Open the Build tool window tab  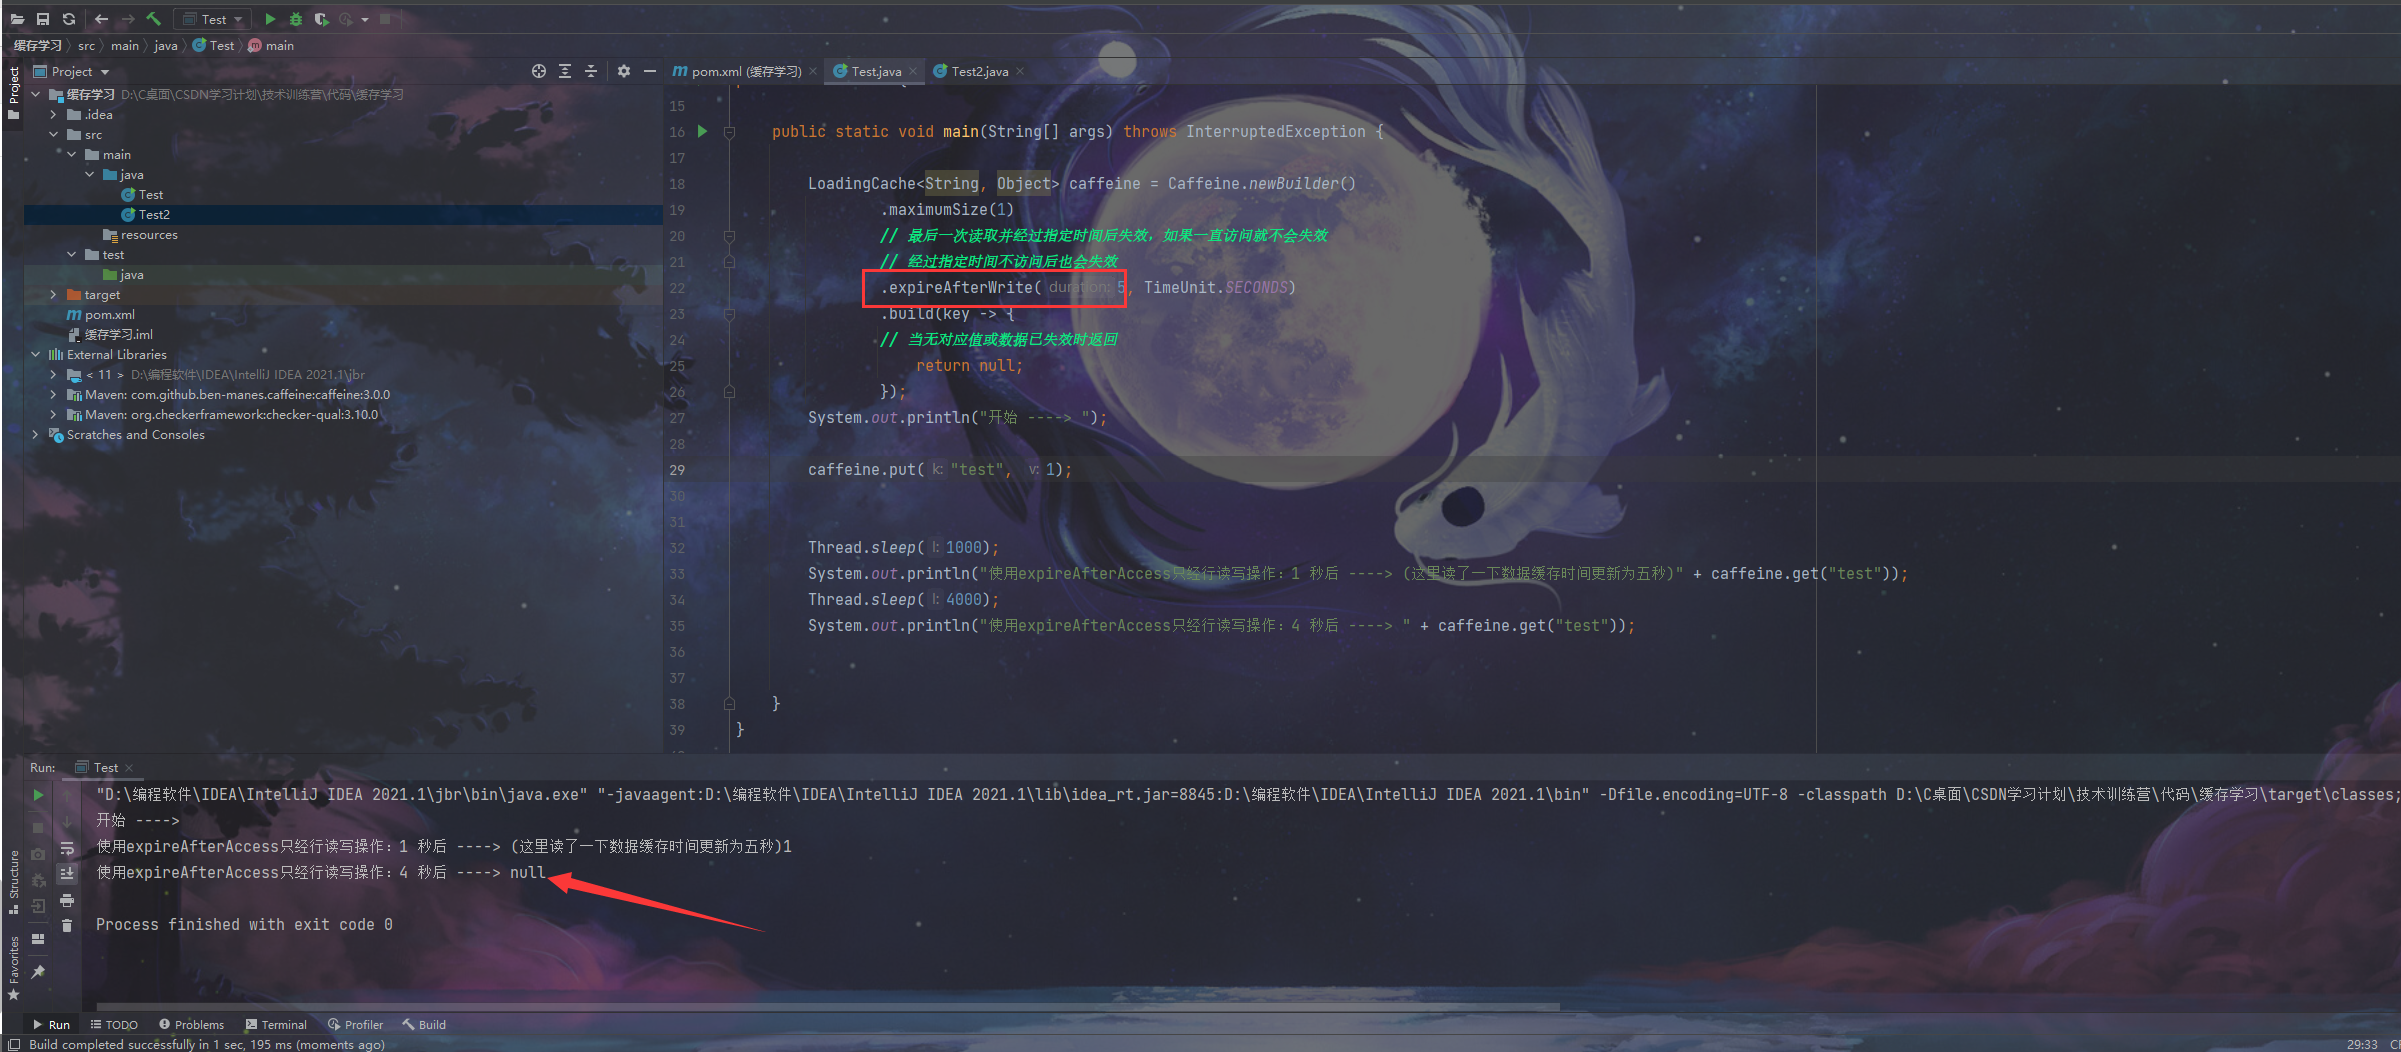tap(424, 1024)
